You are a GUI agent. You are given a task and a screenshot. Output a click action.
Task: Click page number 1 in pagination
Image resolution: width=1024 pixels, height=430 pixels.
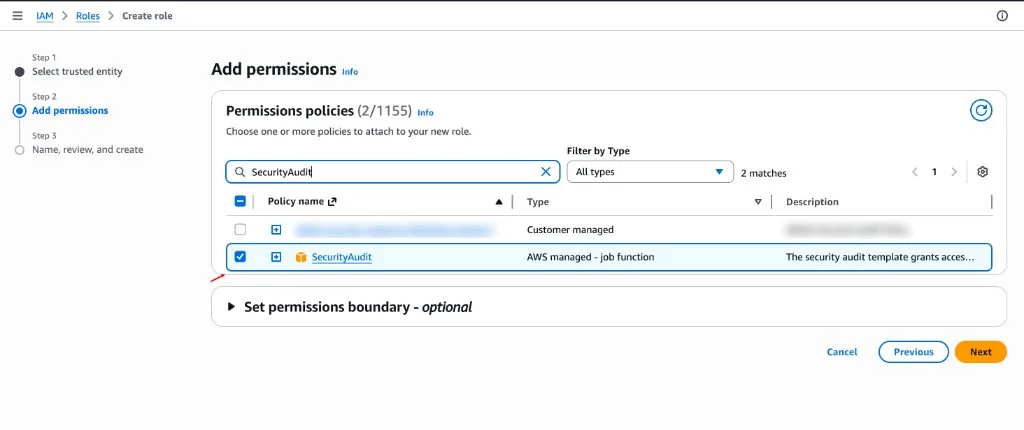click(935, 172)
